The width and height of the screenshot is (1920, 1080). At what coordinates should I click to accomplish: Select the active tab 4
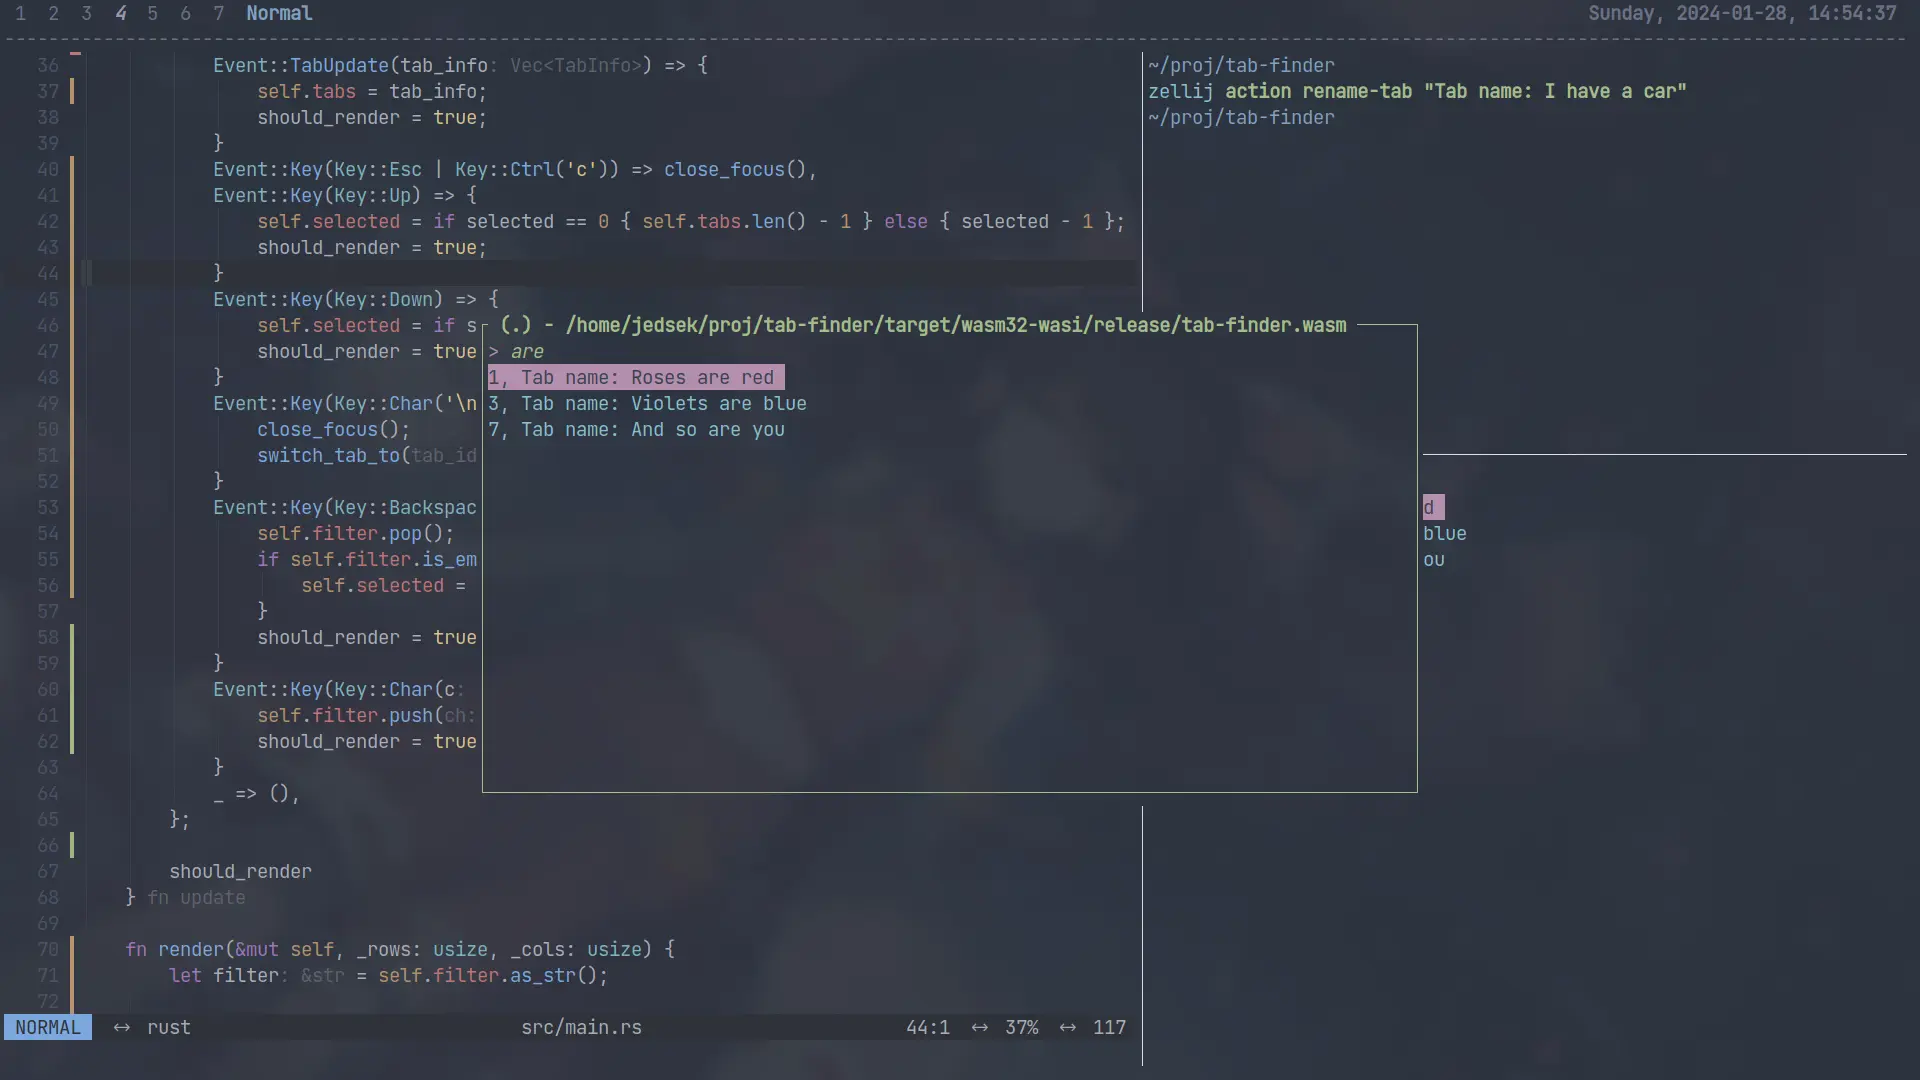[120, 14]
